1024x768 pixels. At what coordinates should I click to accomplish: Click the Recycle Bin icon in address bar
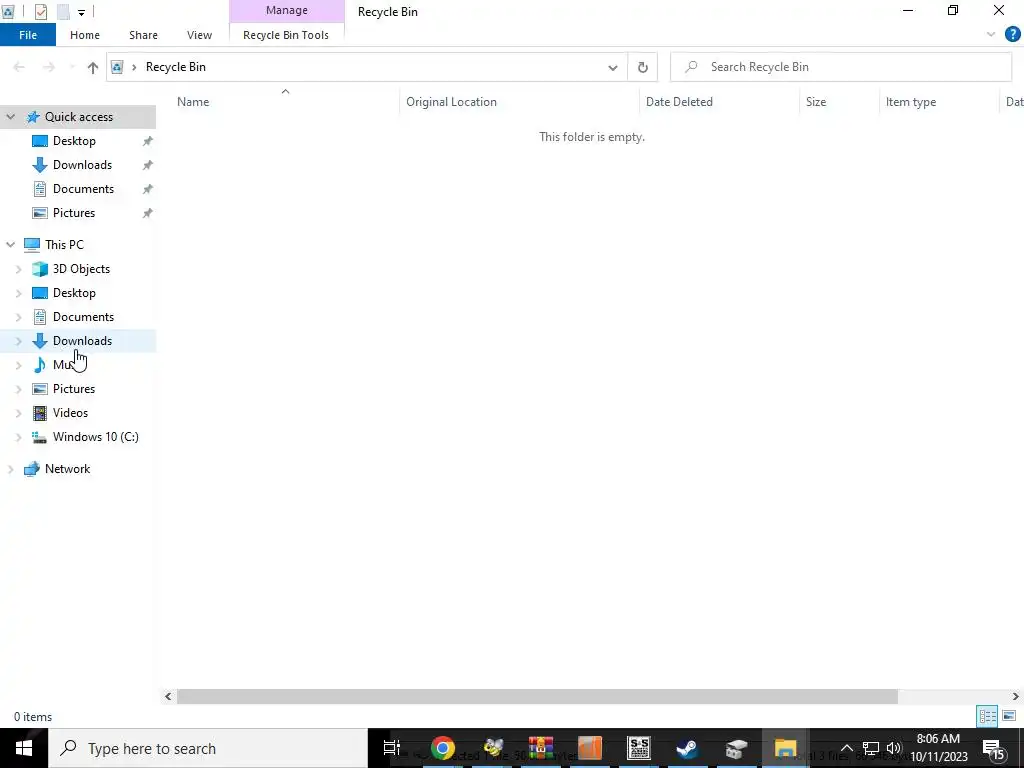pos(117,67)
